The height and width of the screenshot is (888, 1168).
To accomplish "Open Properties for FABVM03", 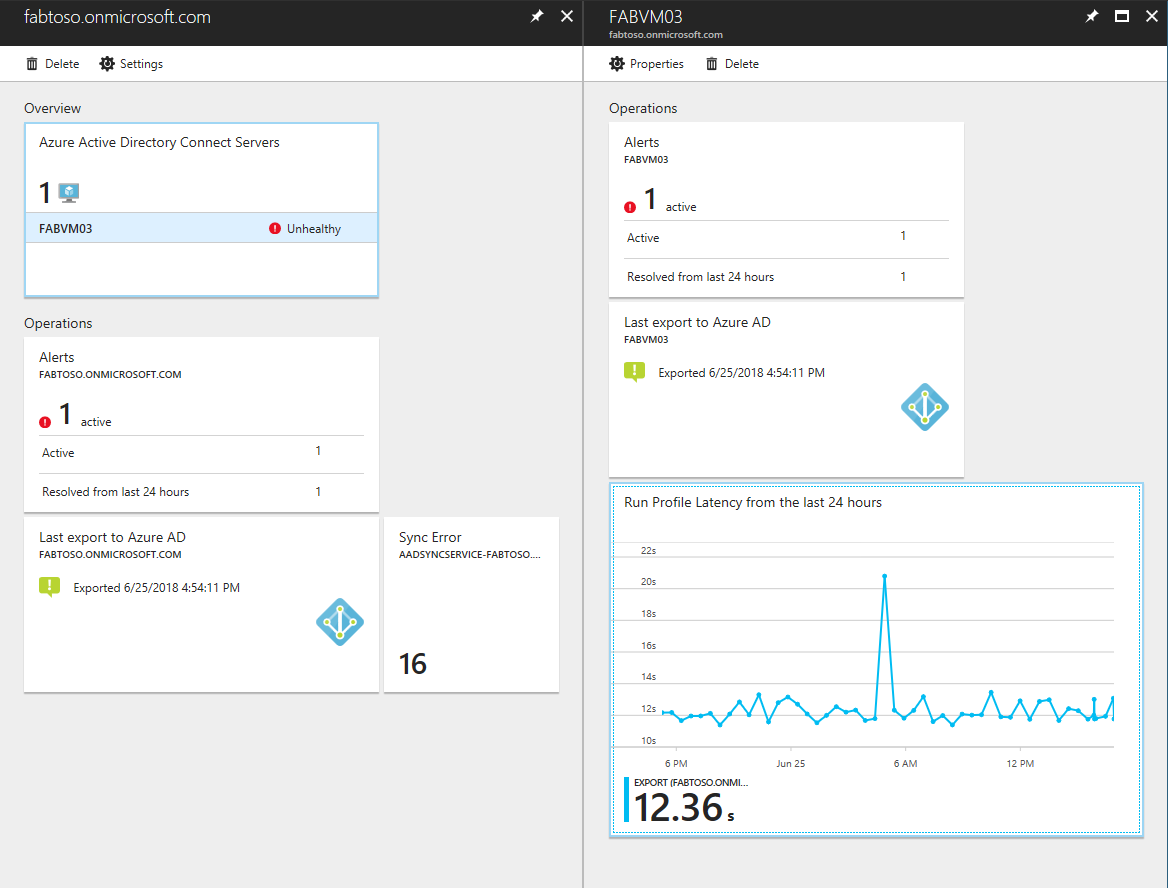I will tap(646, 64).
